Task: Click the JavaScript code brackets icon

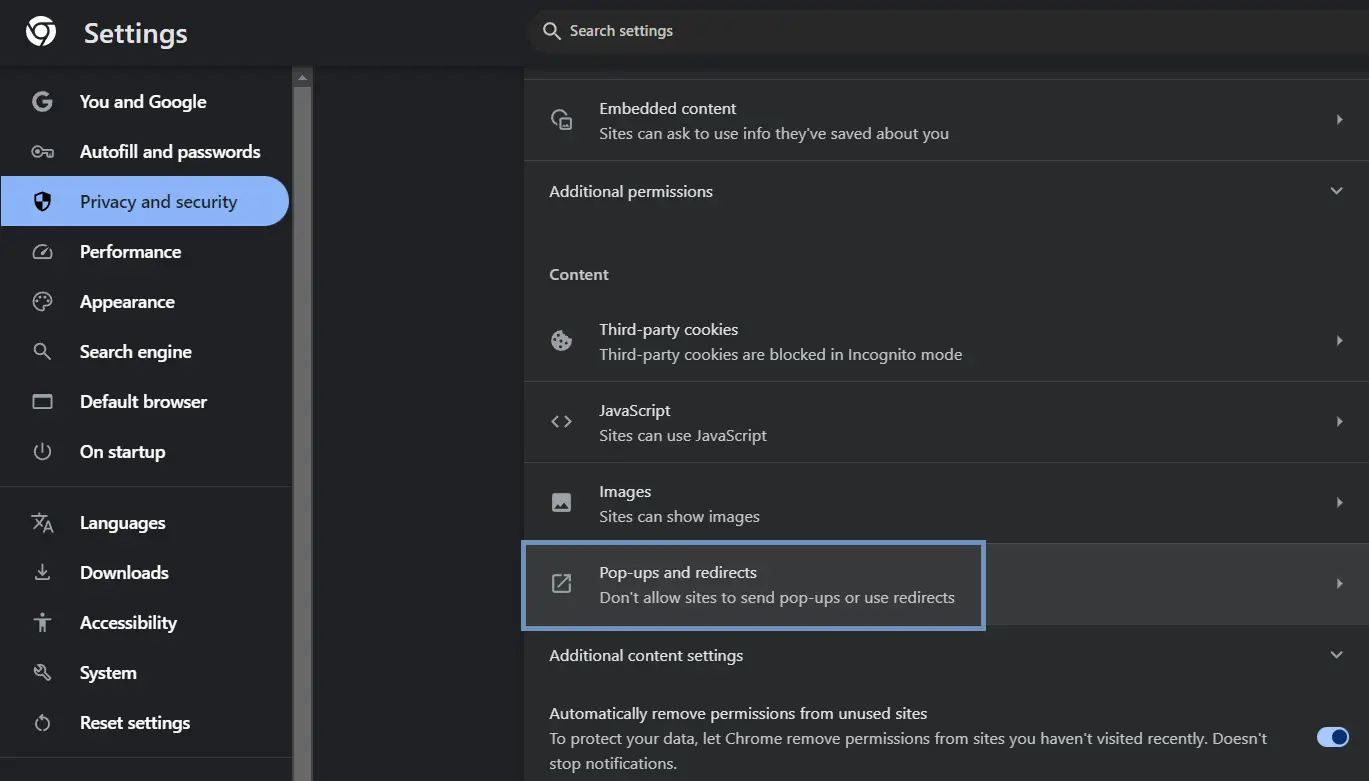Action: point(562,422)
